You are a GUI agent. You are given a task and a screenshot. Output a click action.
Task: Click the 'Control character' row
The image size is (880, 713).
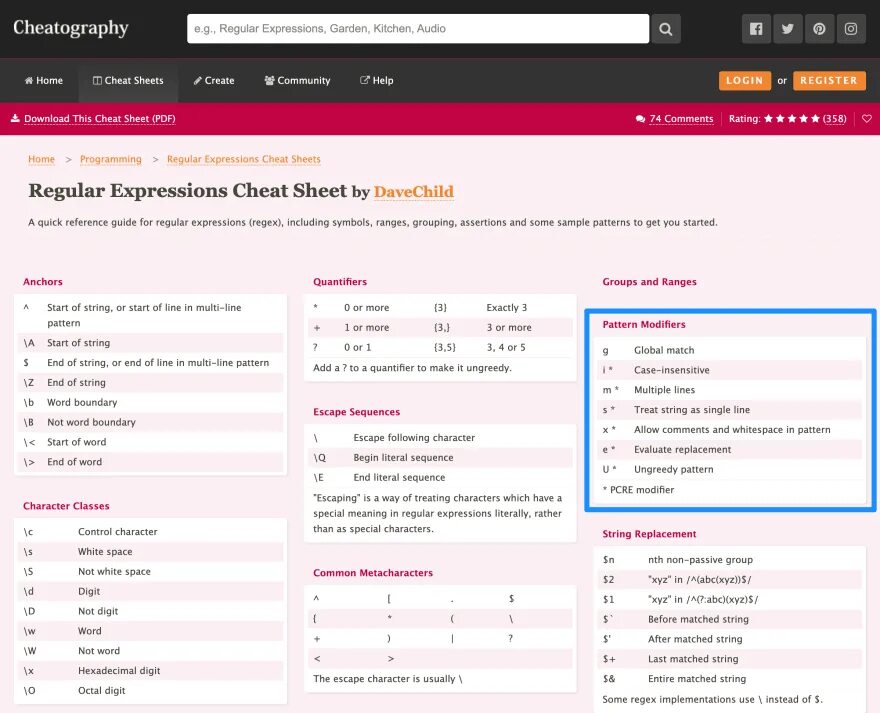(x=150, y=532)
